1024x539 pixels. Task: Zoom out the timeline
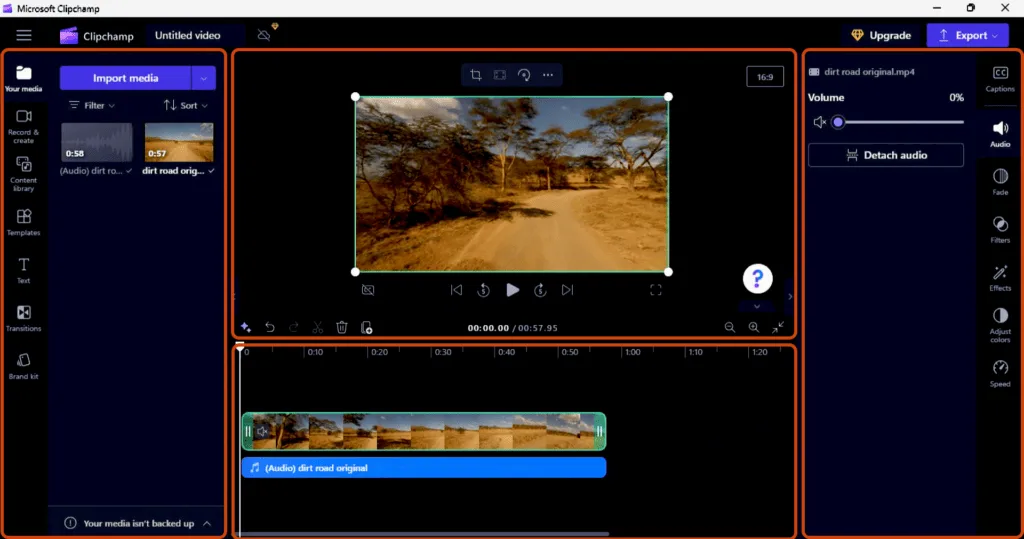click(729, 327)
